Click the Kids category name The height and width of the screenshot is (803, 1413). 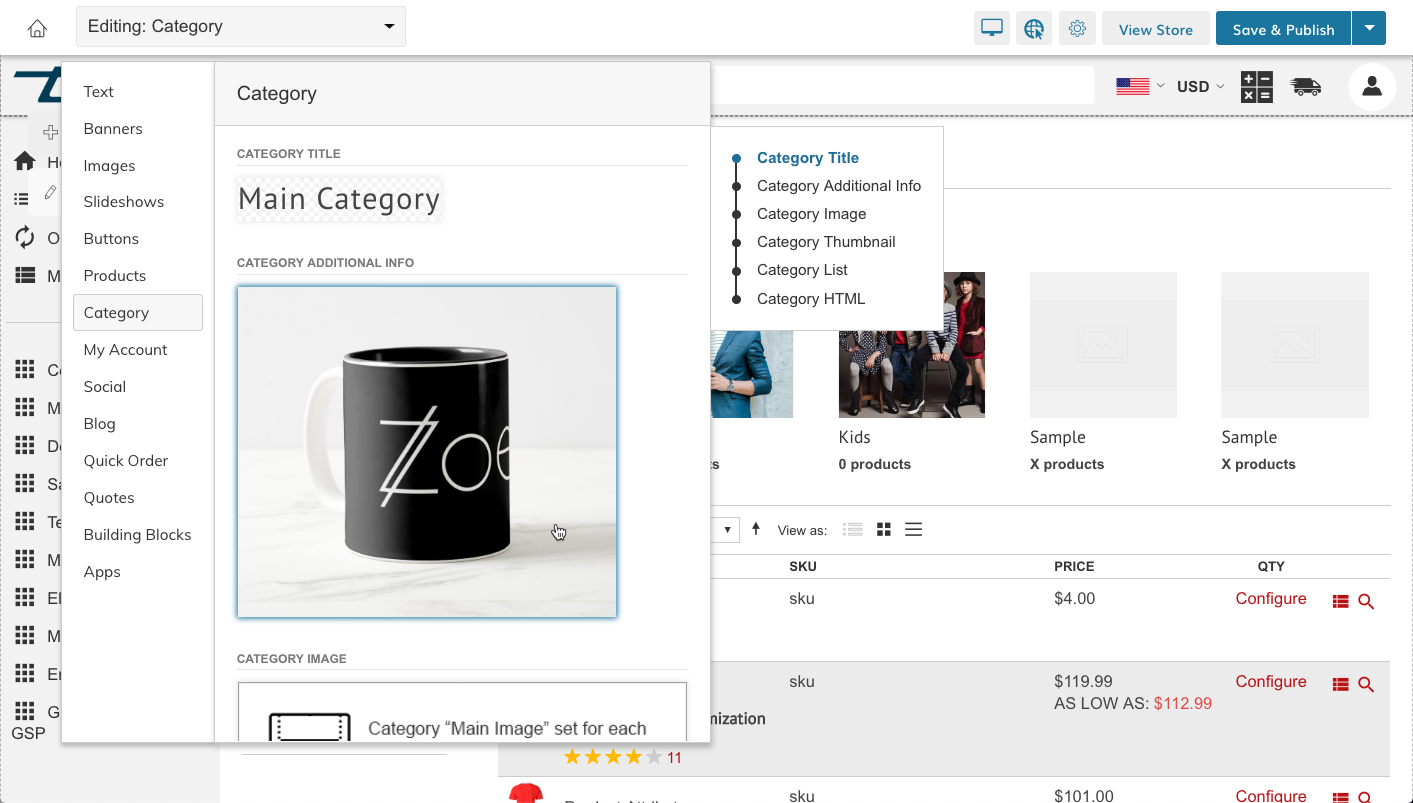point(855,437)
